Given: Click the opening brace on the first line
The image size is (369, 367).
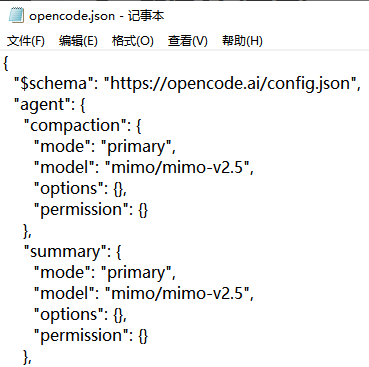Looking at the screenshot, I should [6, 63].
